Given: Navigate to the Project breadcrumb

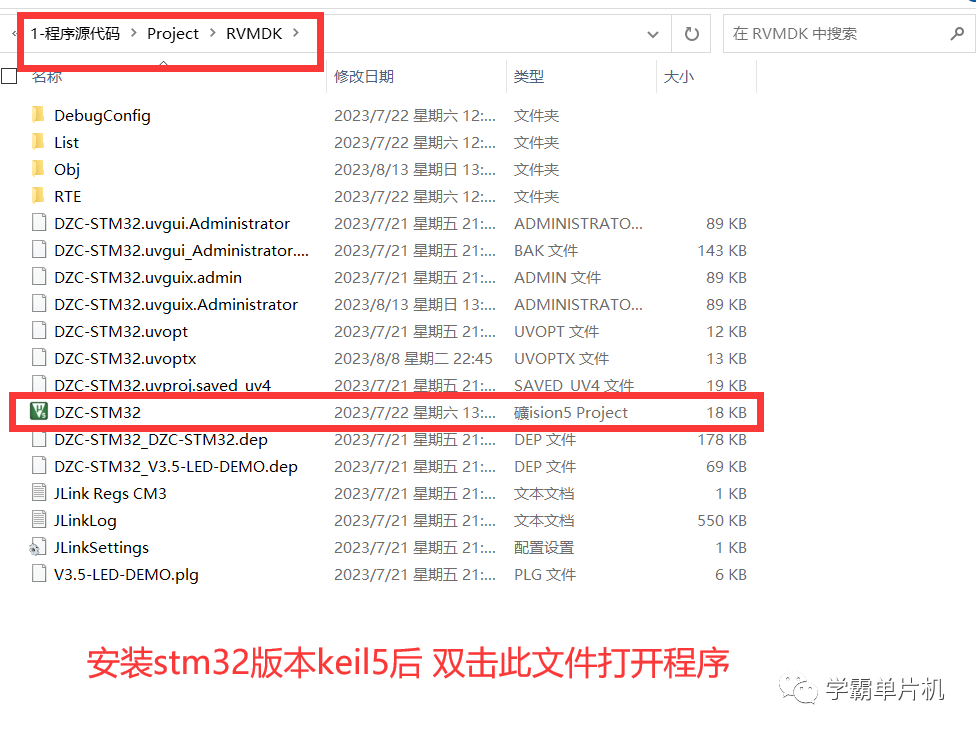Looking at the screenshot, I should coord(172,34).
